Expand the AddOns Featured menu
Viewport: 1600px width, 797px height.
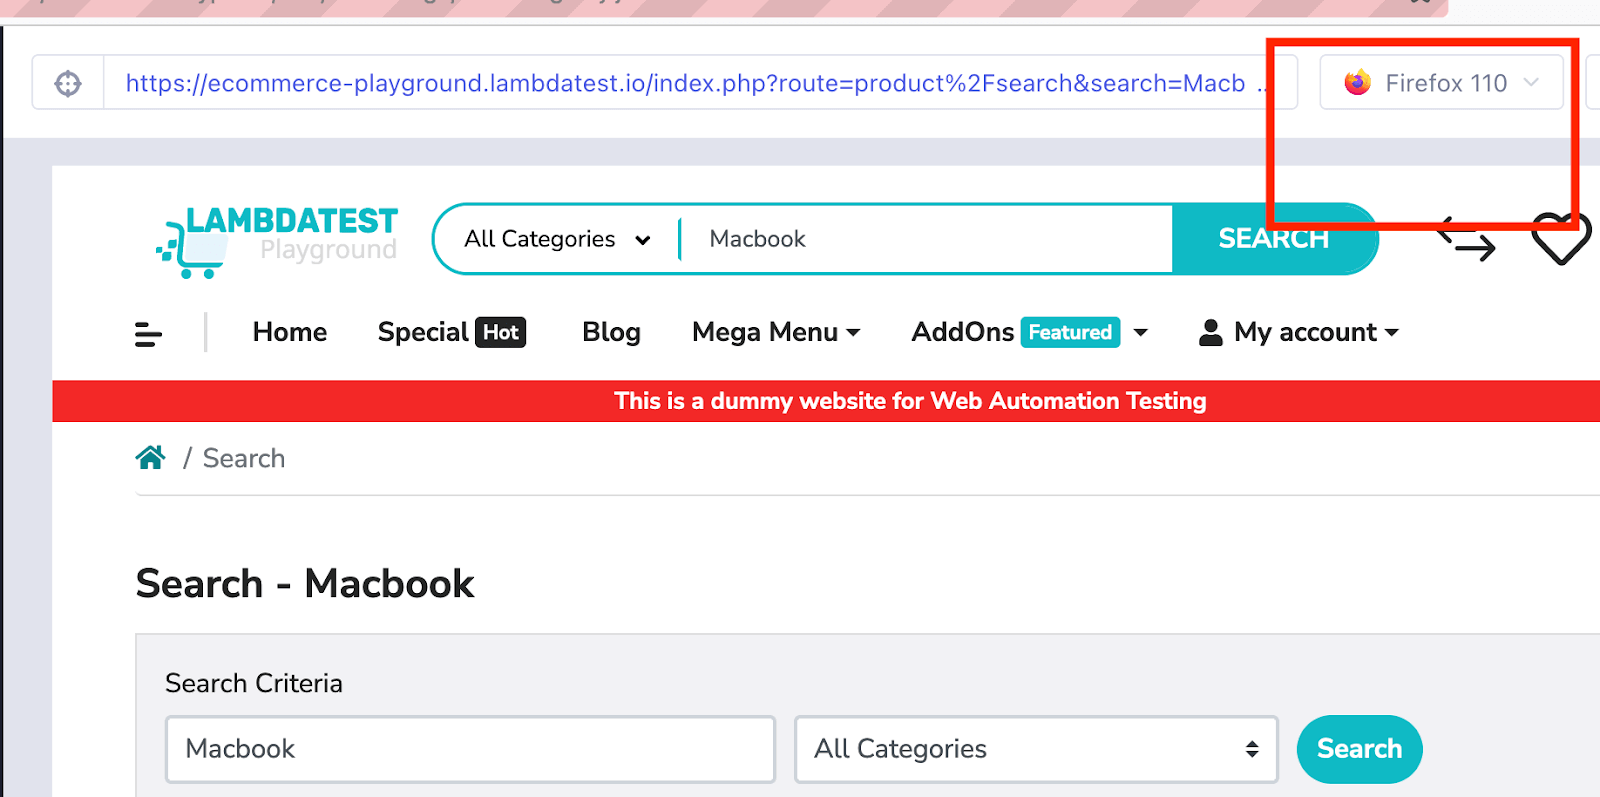pyautogui.click(x=1029, y=332)
